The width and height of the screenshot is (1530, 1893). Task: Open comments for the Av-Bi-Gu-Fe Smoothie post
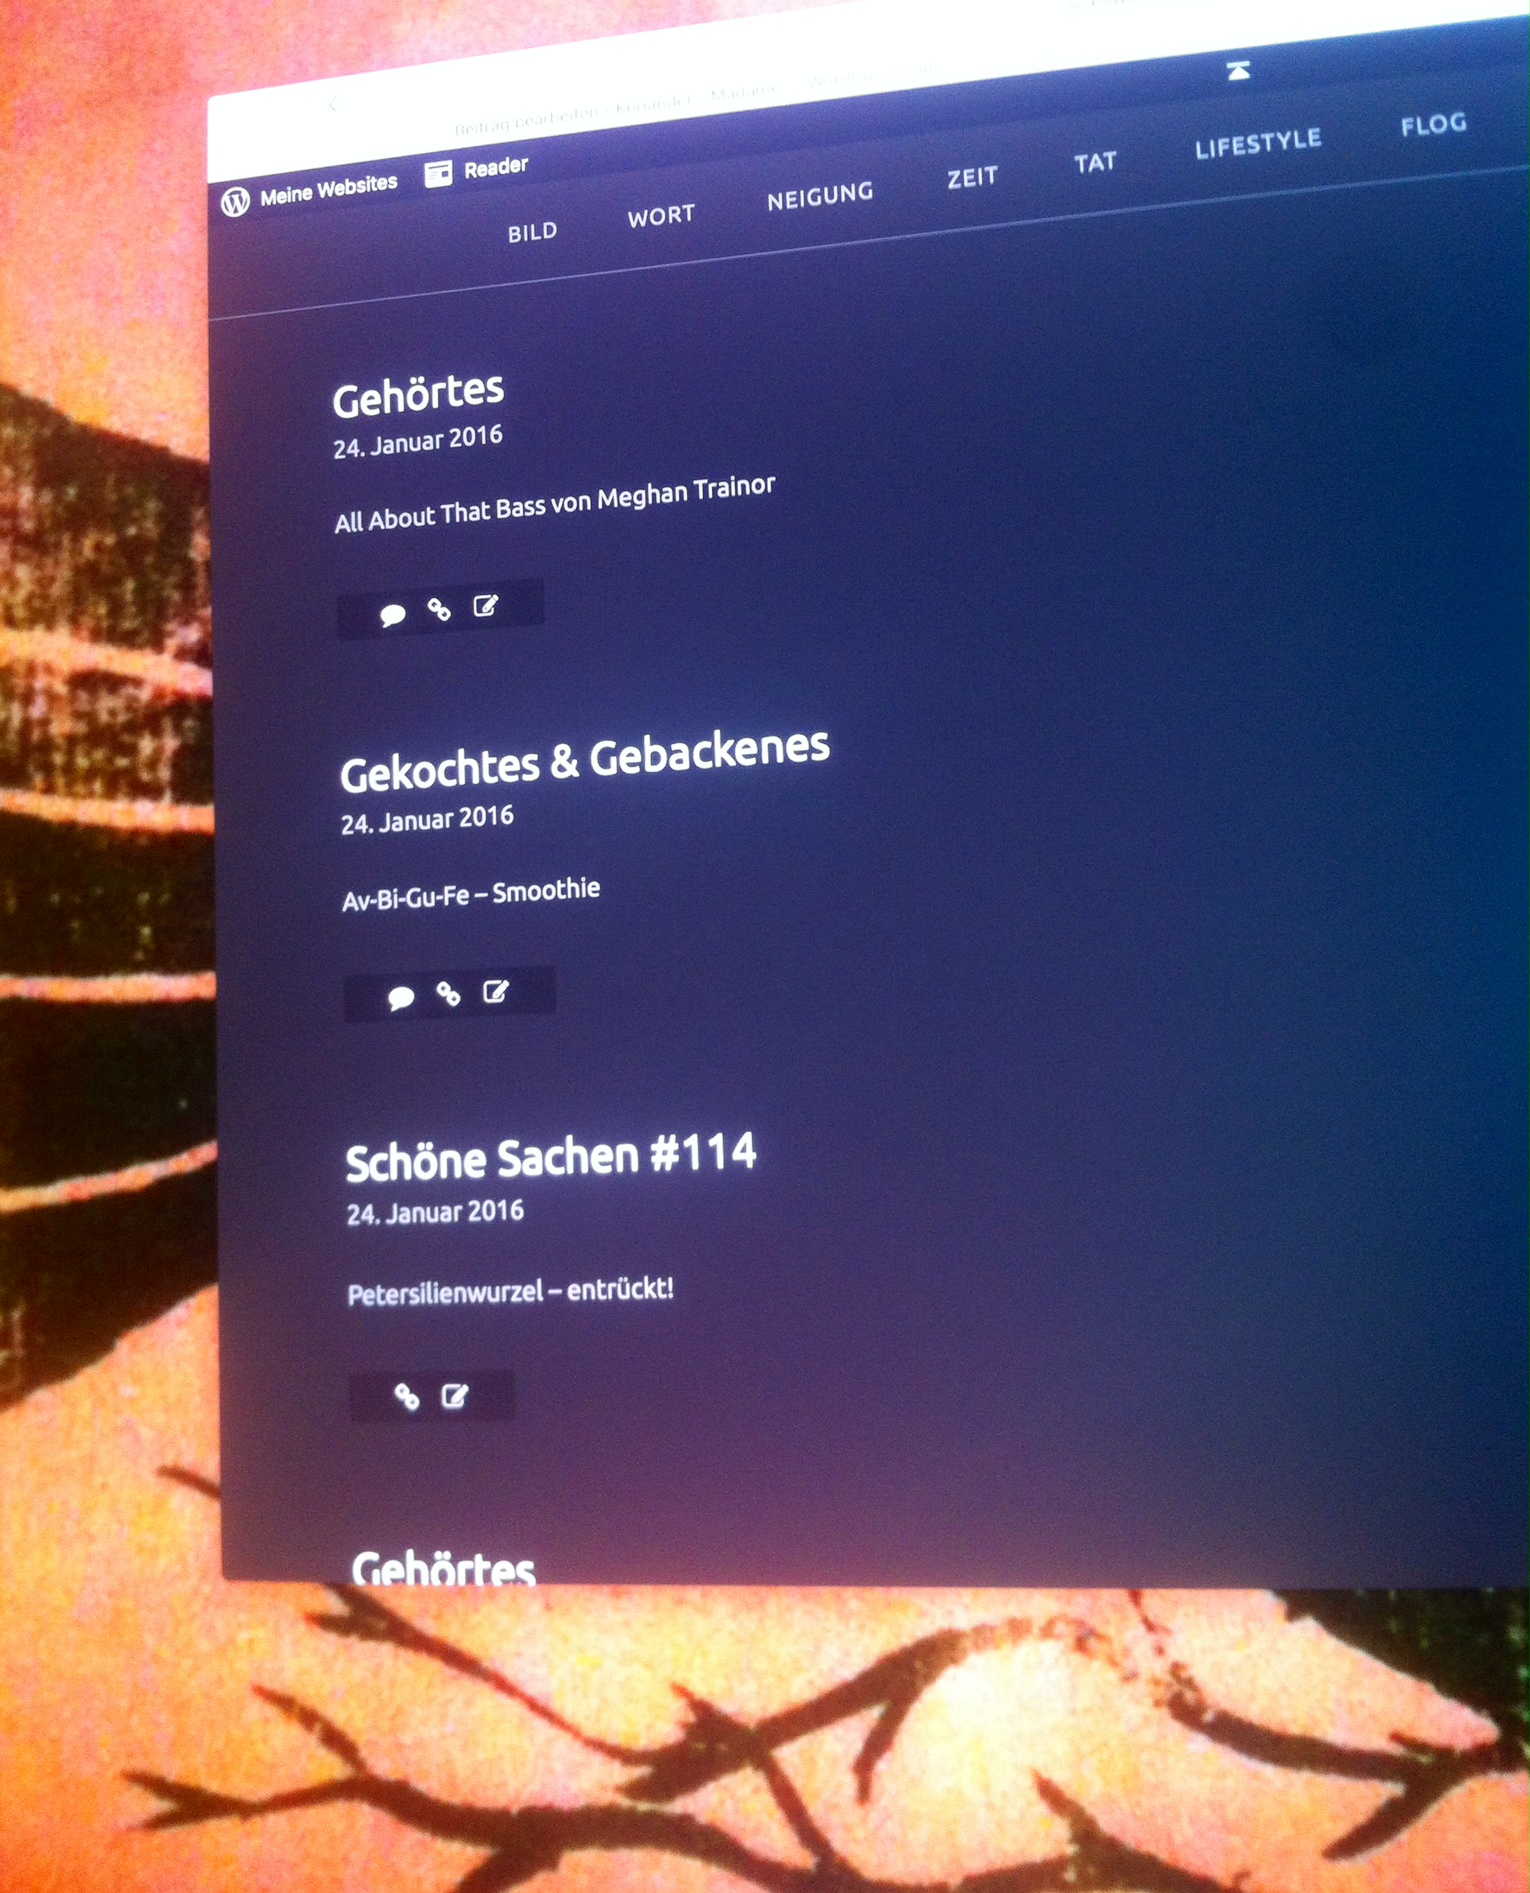400,997
